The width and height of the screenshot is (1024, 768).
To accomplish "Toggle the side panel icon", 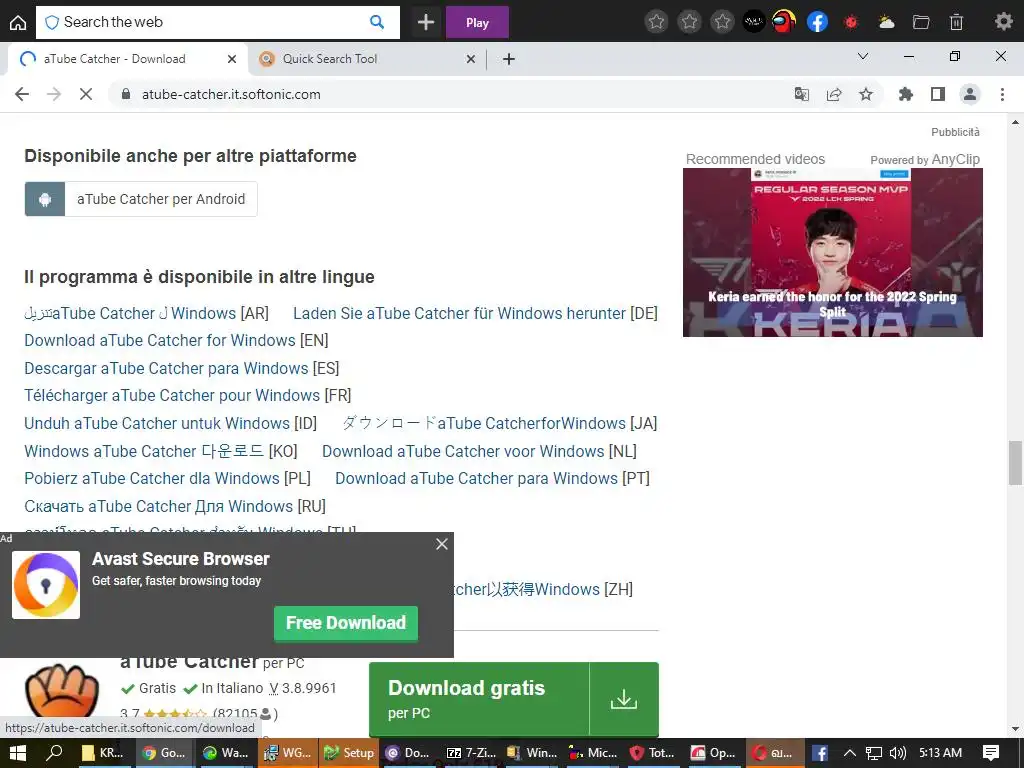I will 938,94.
